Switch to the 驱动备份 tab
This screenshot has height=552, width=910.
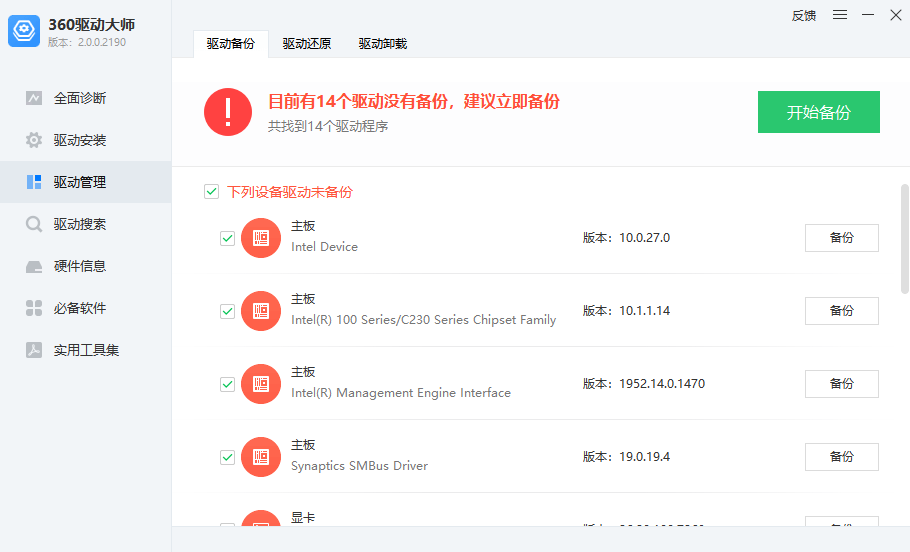pos(230,44)
